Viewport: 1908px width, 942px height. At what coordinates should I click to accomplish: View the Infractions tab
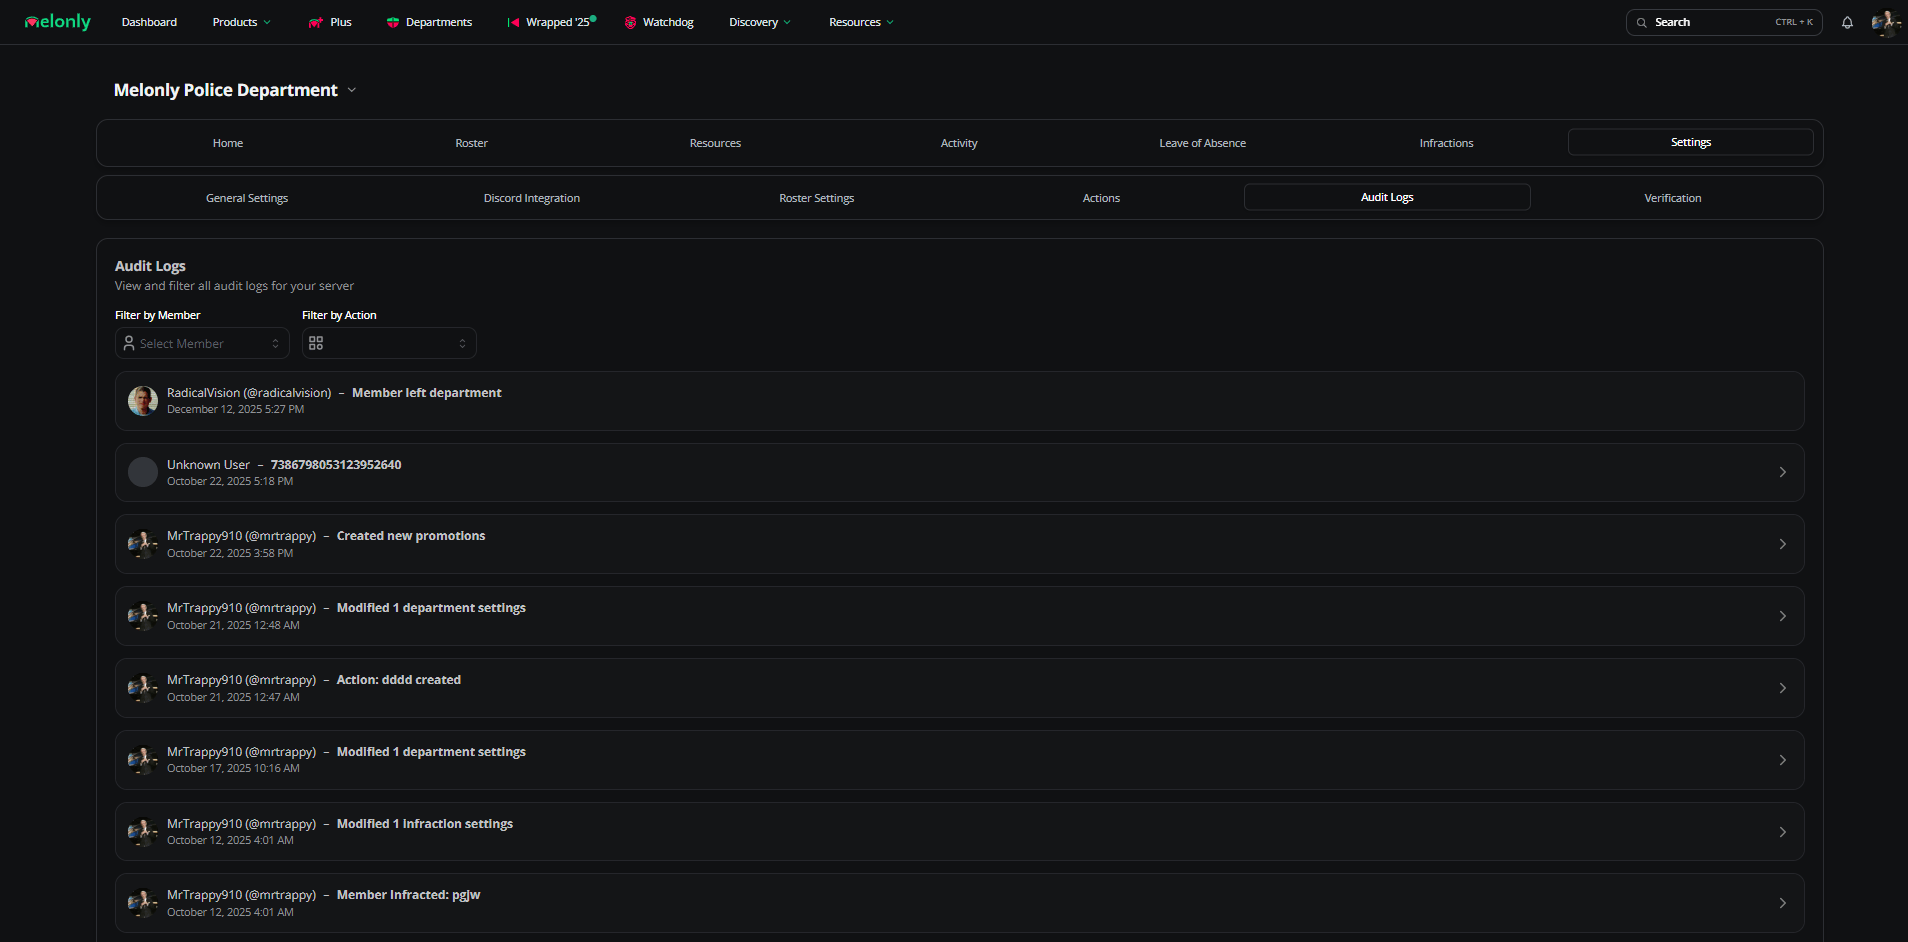[1446, 143]
